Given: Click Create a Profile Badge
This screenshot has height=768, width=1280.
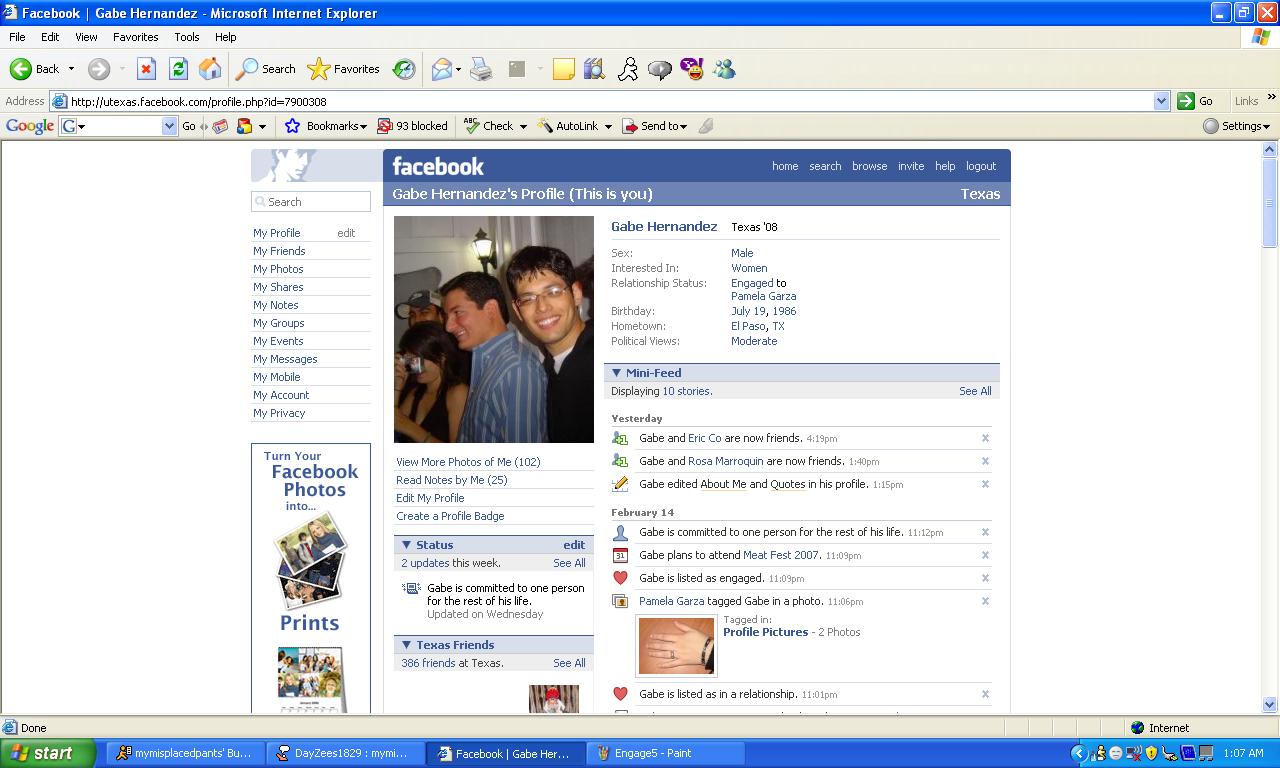Looking at the screenshot, I should point(450,516).
